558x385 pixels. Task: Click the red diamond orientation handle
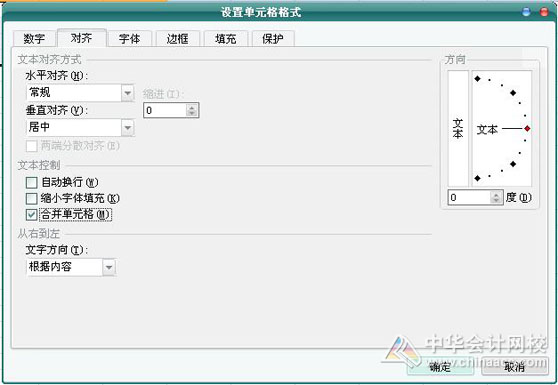point(527,128)
